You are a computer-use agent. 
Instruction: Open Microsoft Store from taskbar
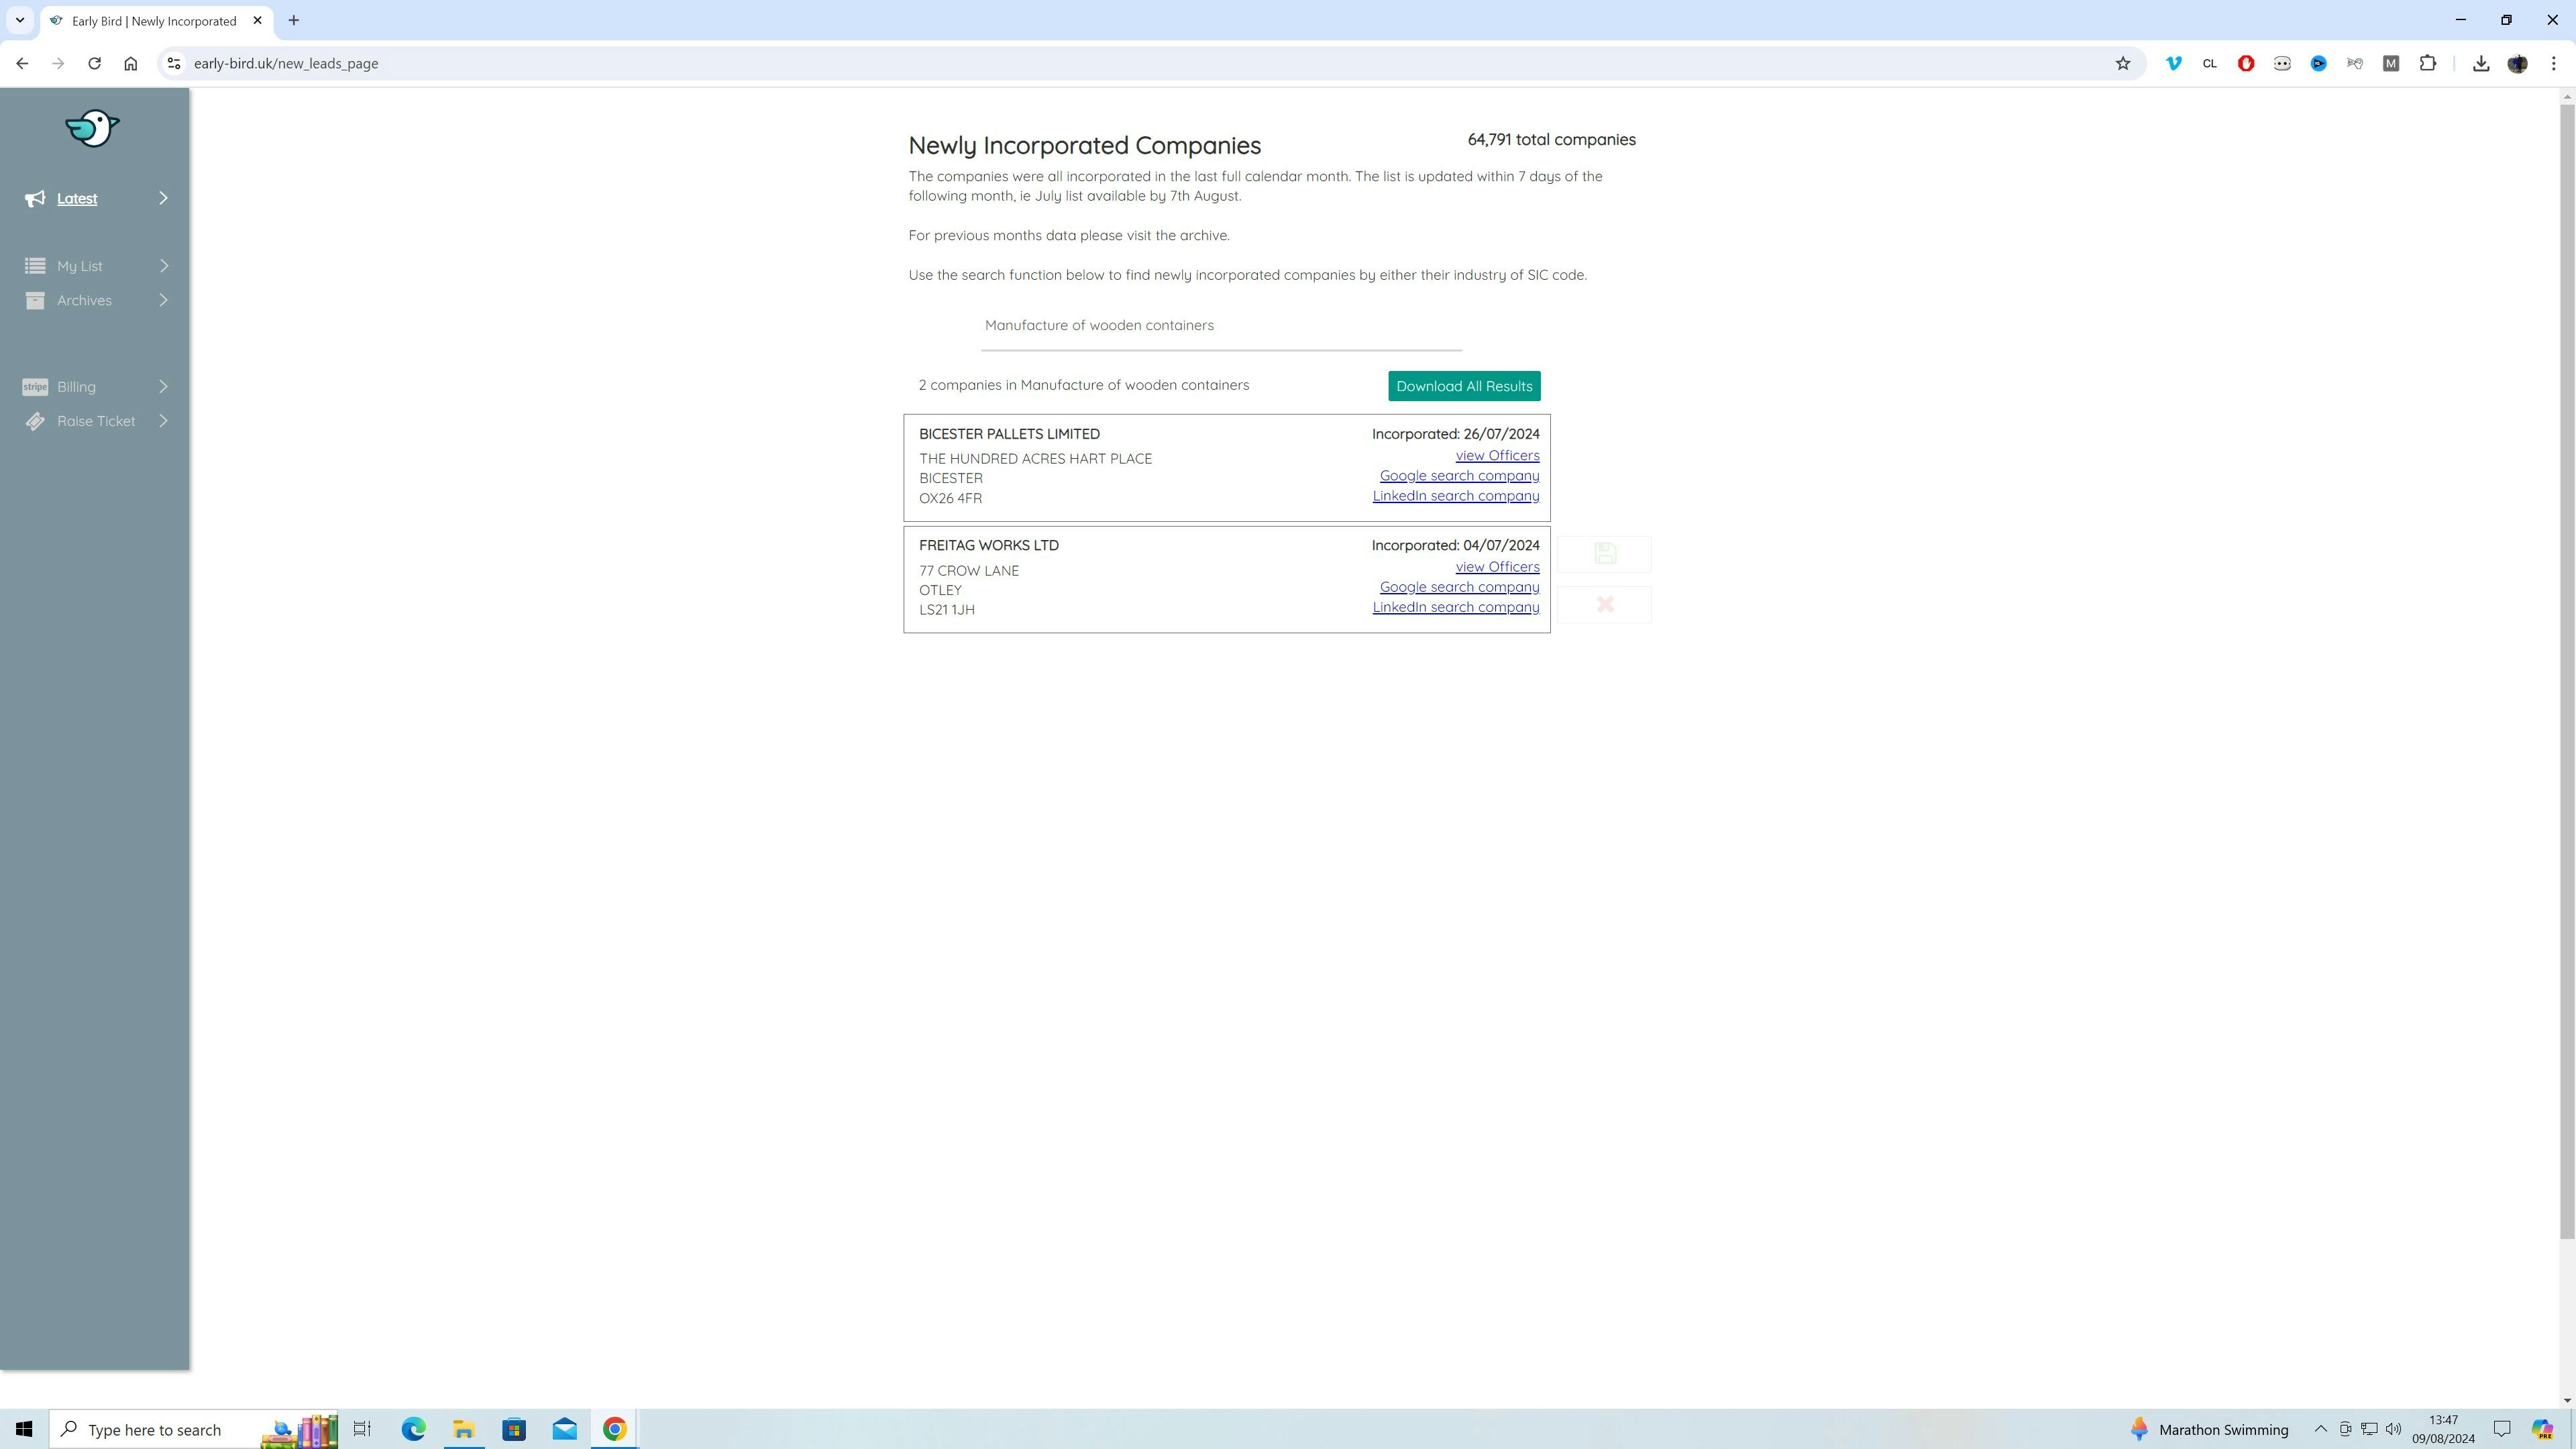(x=514, y=1429)
